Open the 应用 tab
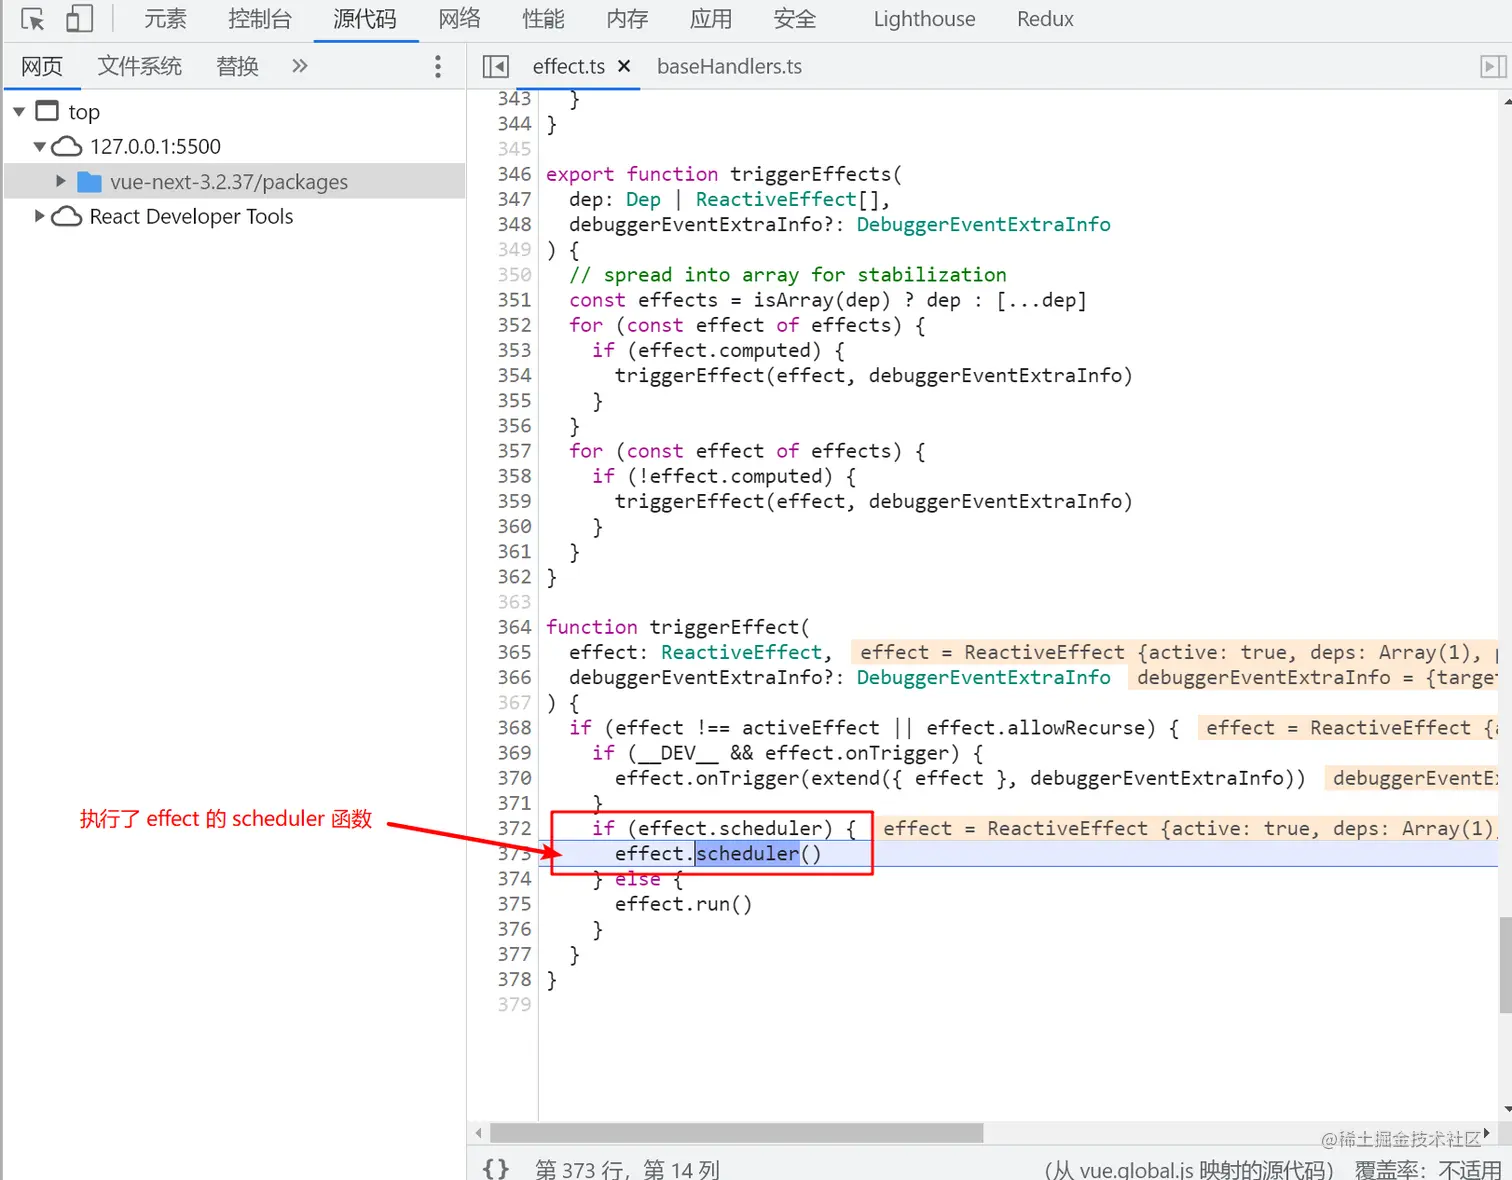 coord(711,19)
